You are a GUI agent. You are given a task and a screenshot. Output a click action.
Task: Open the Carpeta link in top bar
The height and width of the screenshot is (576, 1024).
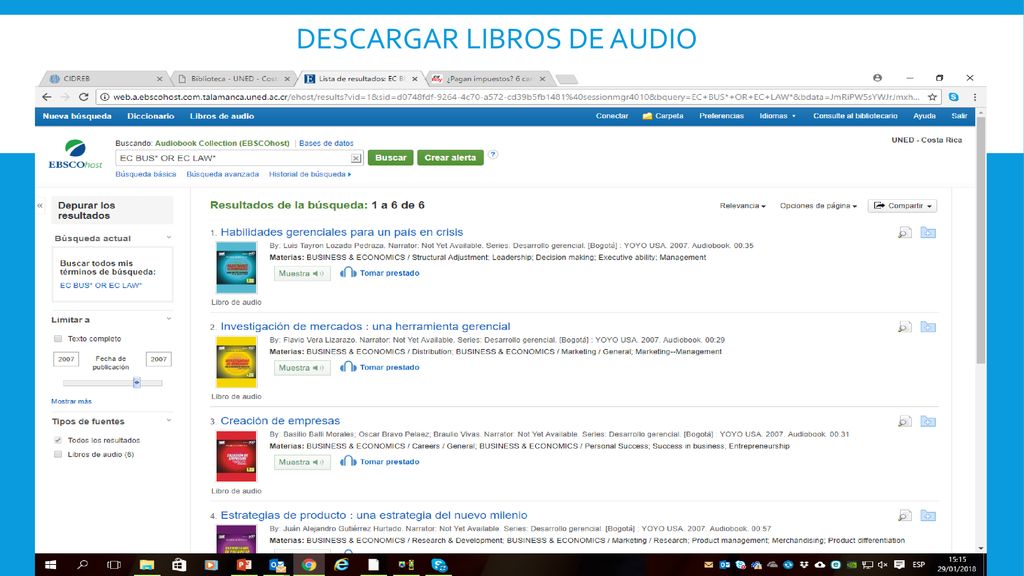click(663, 116)
